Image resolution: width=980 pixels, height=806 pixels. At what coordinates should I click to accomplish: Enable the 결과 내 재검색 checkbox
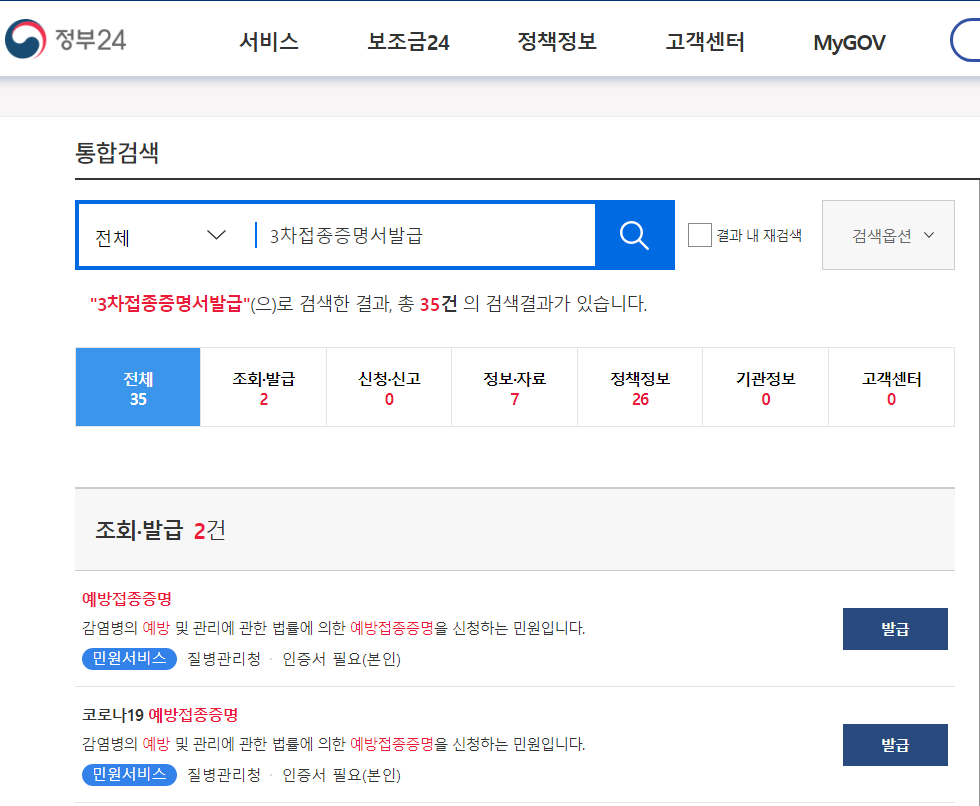point(699,235)
